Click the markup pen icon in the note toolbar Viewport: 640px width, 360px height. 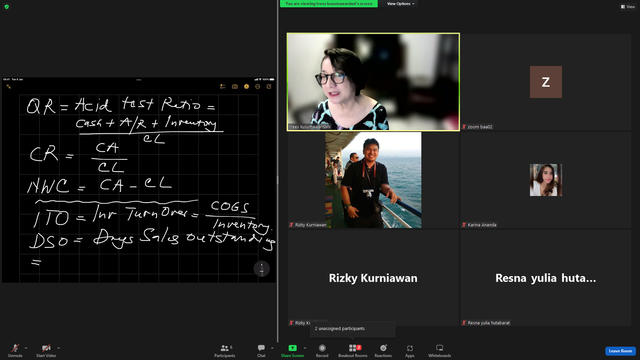point(246,87)
